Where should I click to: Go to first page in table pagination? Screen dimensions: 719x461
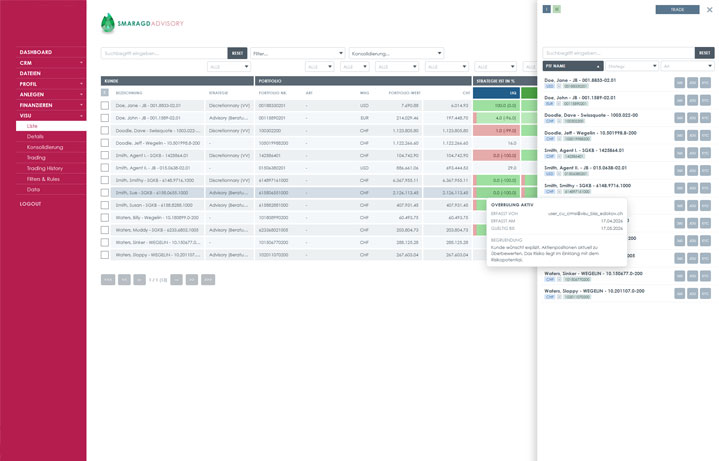107,280
